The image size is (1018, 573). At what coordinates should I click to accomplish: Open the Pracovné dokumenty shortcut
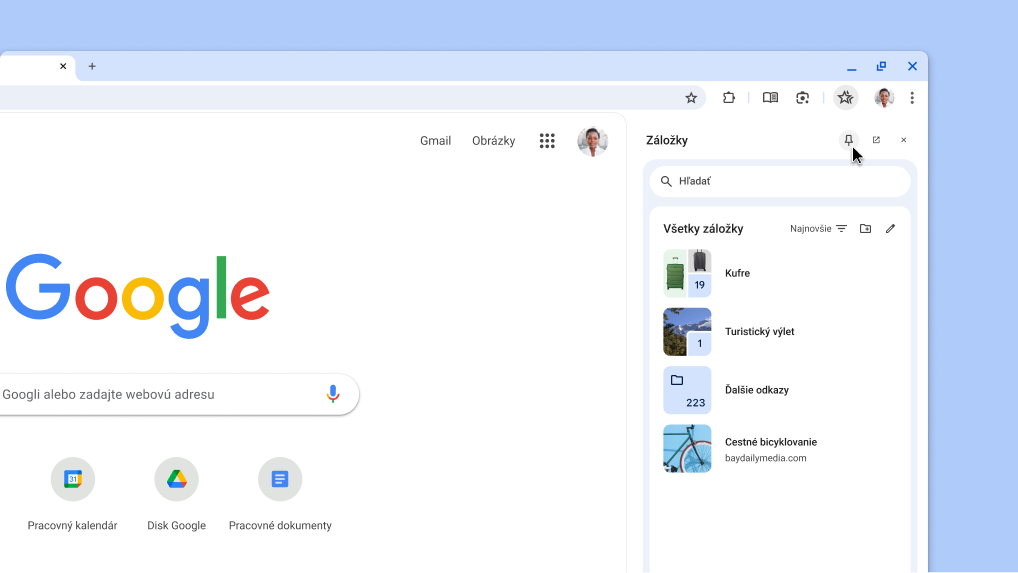pos(280,494)
